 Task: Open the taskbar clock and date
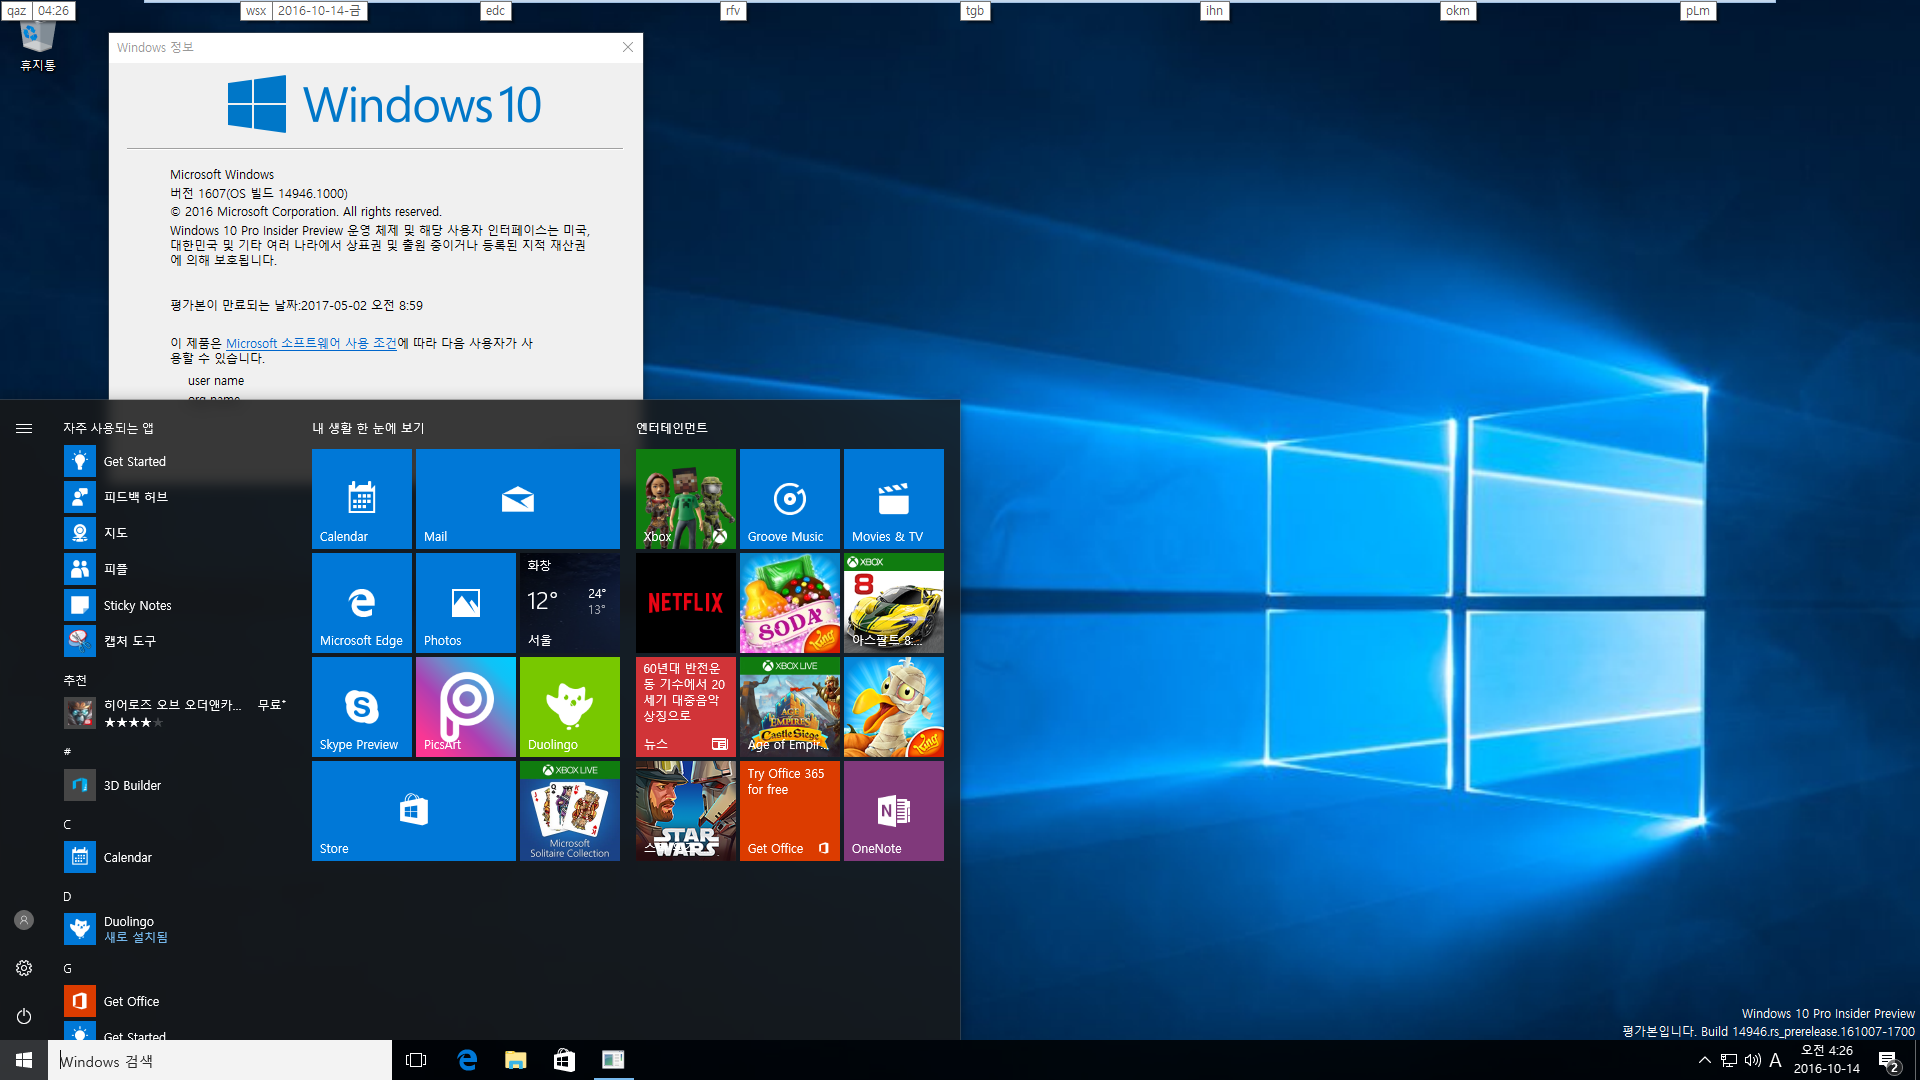[x=1827, y=1060]
